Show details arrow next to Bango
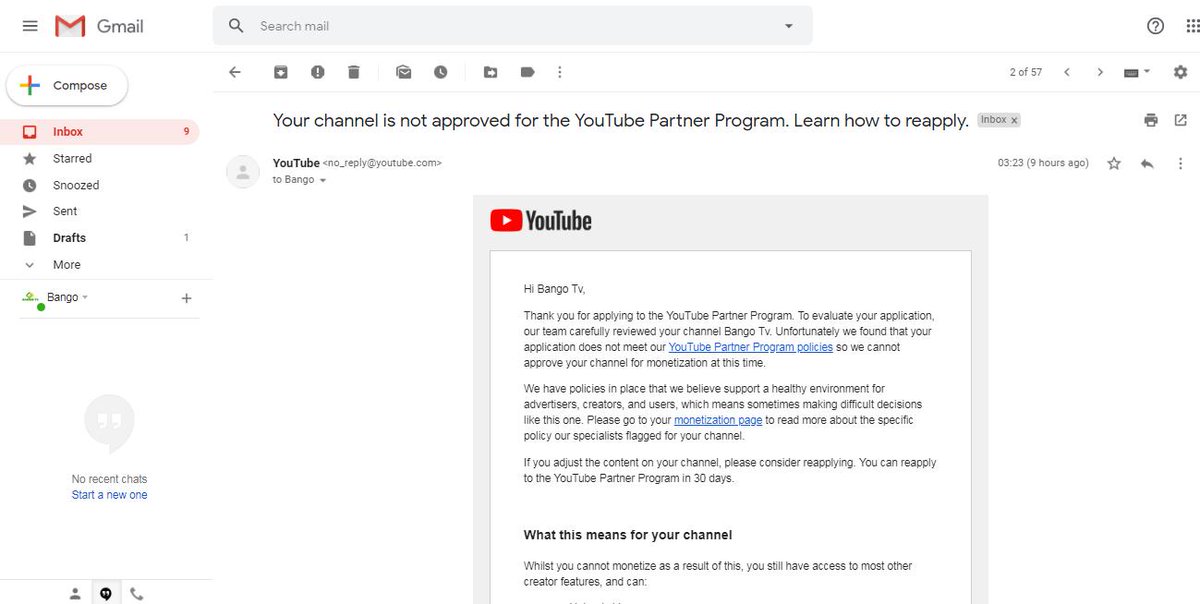 323,181
